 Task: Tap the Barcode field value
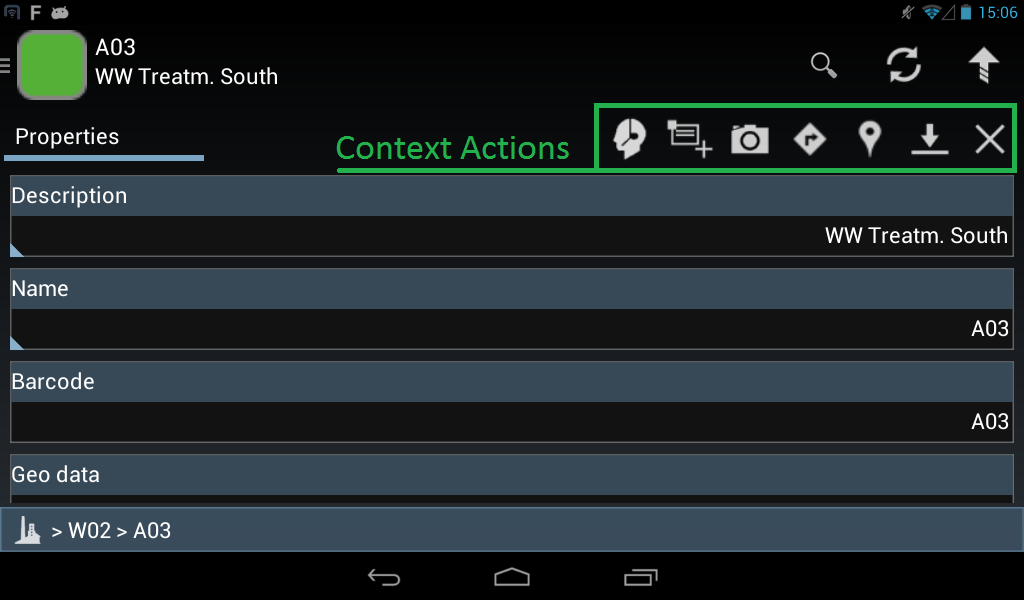[511, 422]
